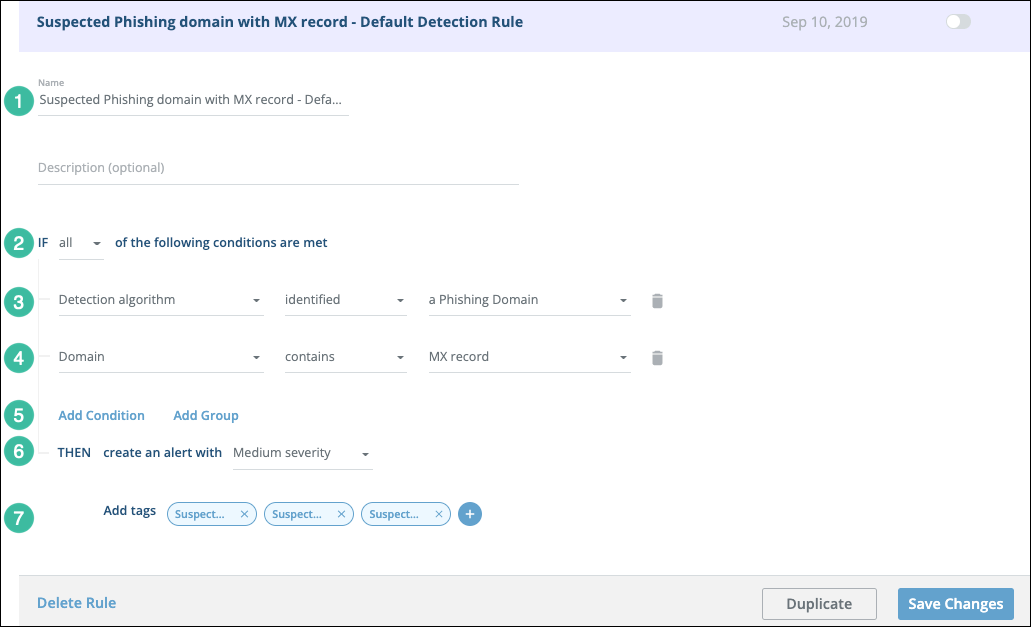This screenshot has width=1031, height=627.
Task: Expand the Domain field dropdown
Action: tap(160, 357)
